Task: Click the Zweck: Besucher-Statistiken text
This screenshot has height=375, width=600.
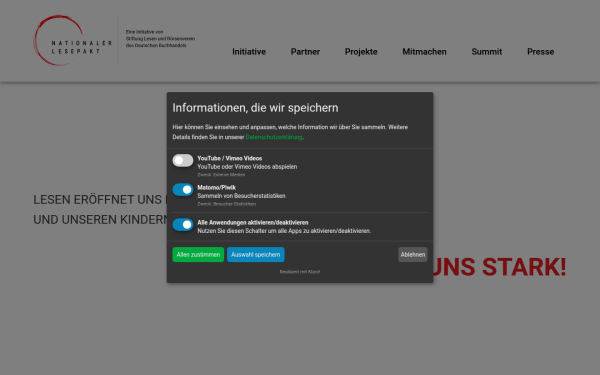Action: (x=227, y=204)
